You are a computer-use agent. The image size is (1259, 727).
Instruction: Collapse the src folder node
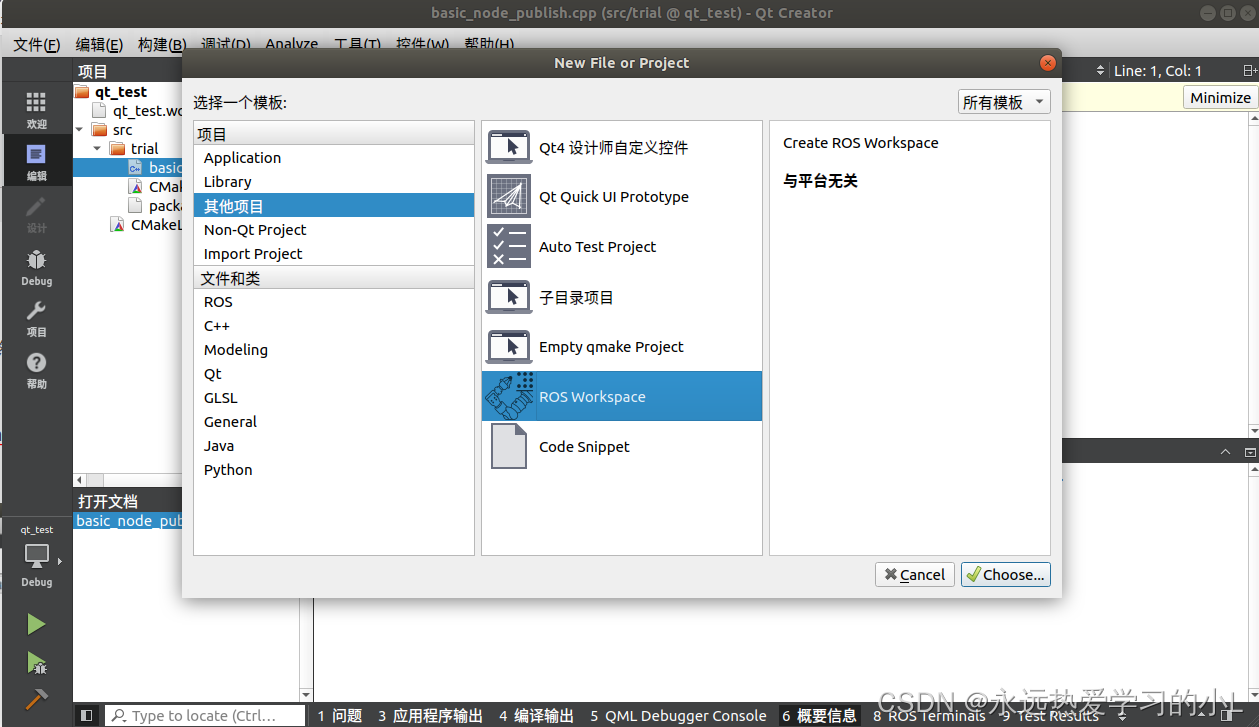click(81, 129)
